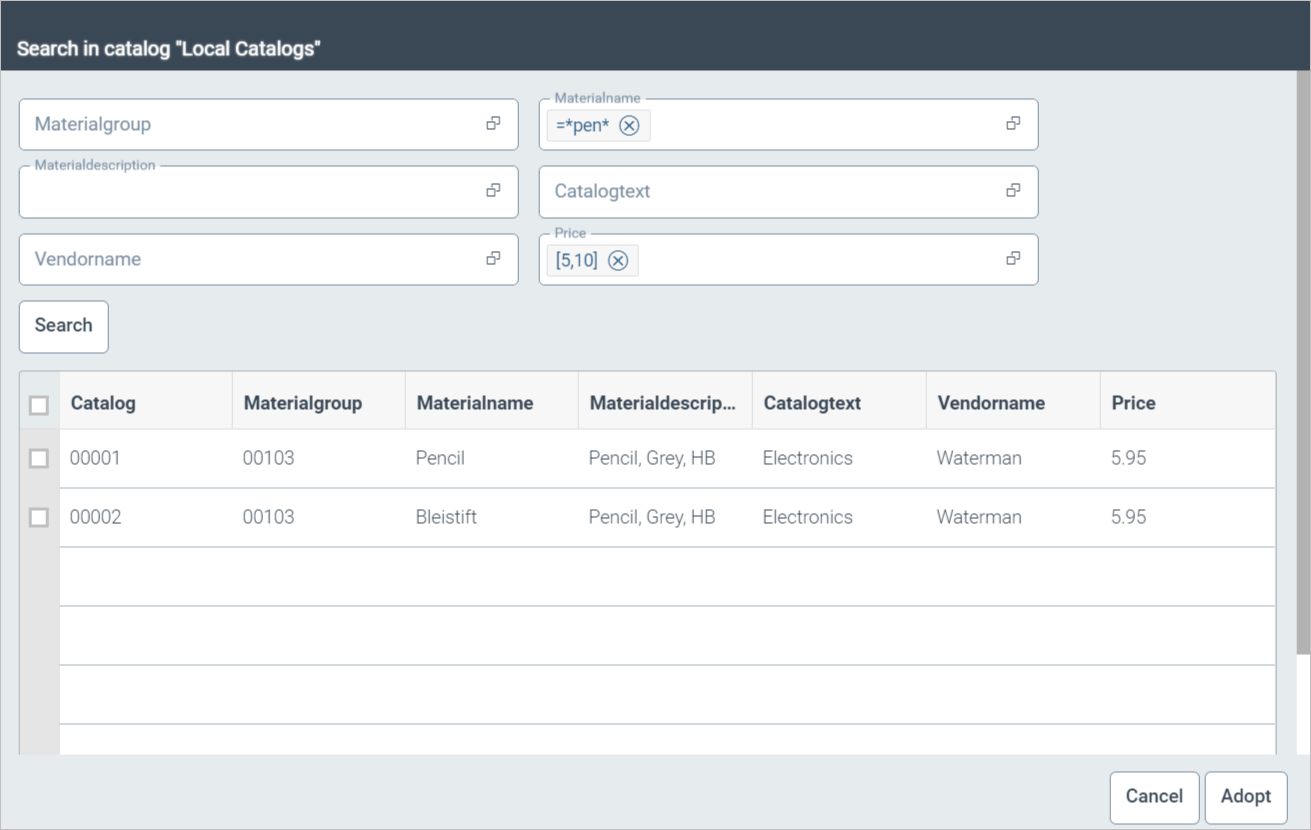Open the Catalogtext column header menu
1311x830 pixels.
(x=812, y=403)
